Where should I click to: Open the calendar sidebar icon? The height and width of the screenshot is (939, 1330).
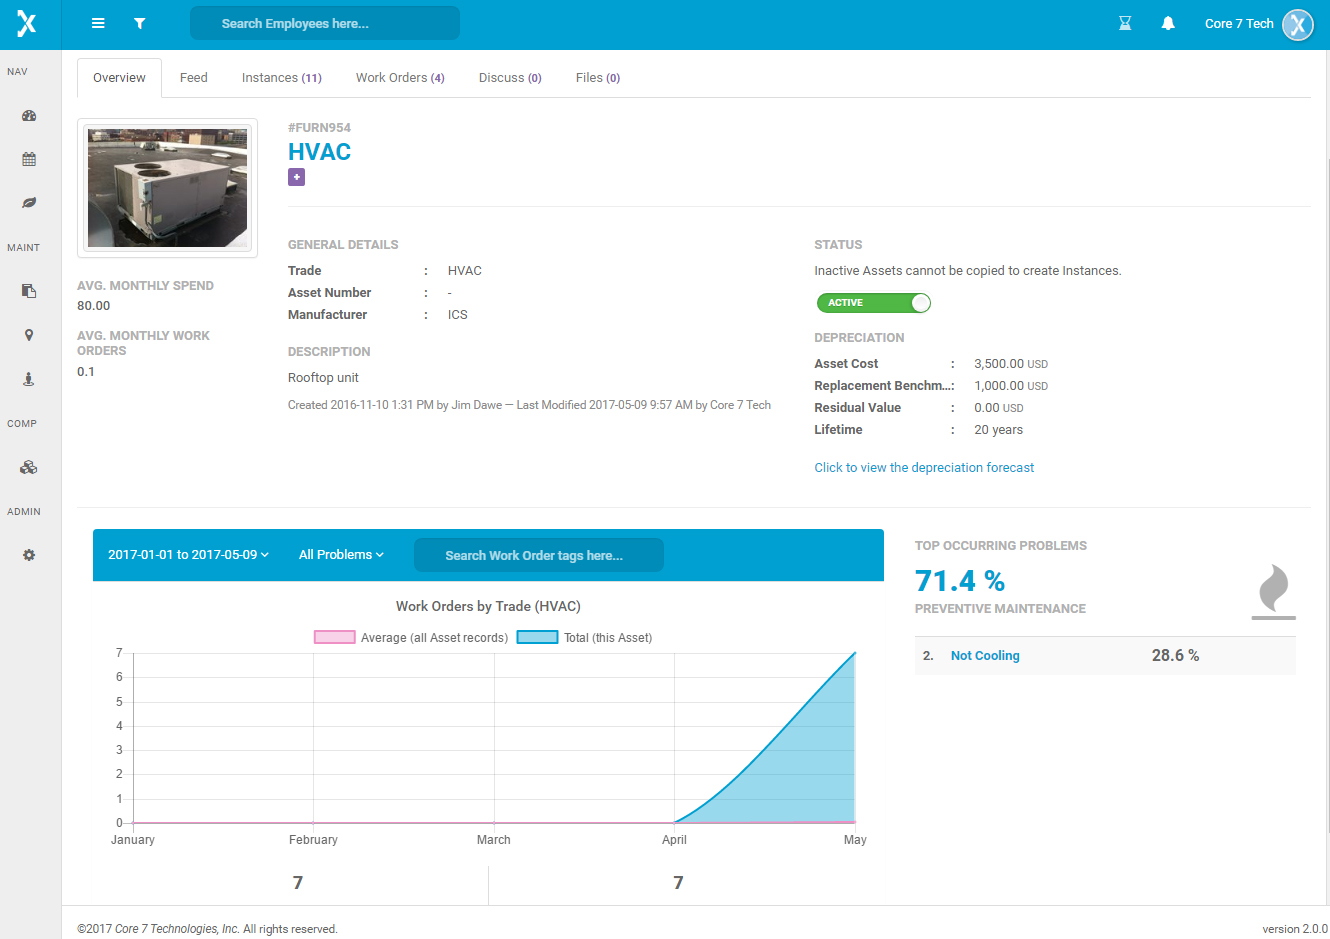29,159
